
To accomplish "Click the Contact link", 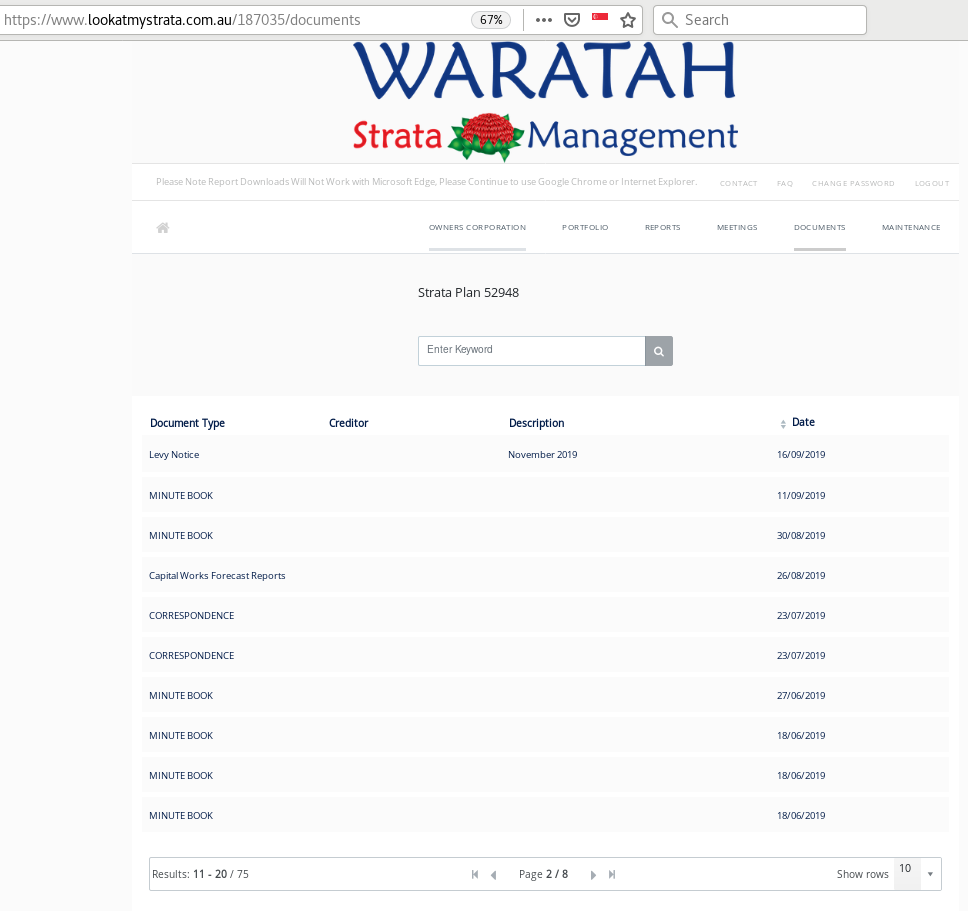I will click(x=738, y=183).
